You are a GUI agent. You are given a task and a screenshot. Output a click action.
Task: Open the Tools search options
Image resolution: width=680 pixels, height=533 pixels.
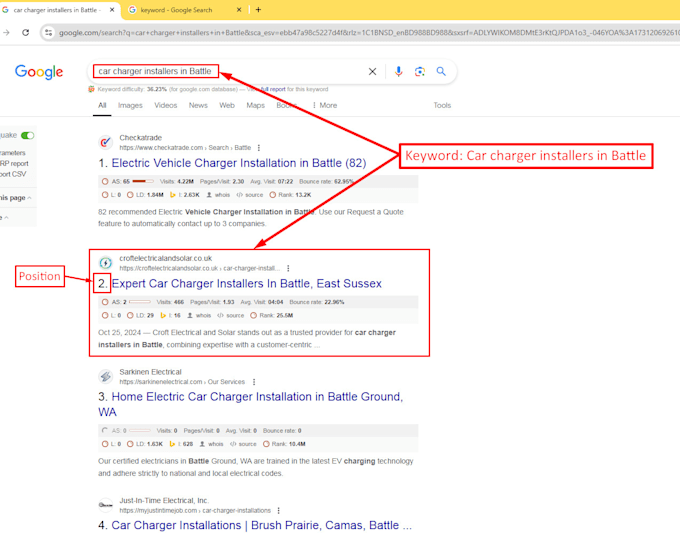pos(442,105)
